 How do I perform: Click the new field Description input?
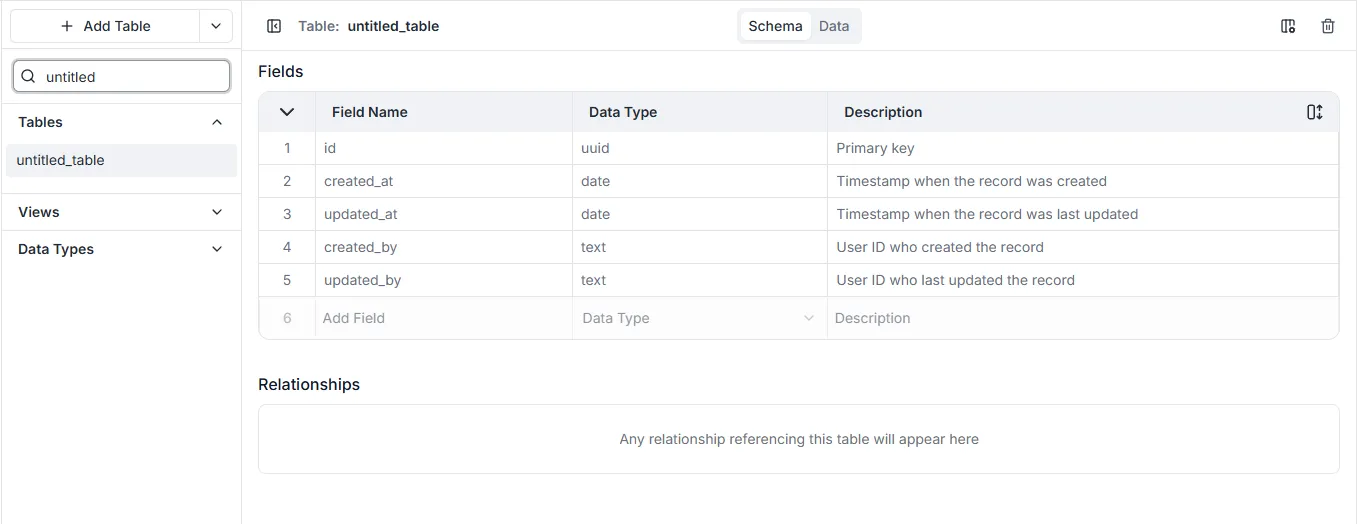[1080, 318]
